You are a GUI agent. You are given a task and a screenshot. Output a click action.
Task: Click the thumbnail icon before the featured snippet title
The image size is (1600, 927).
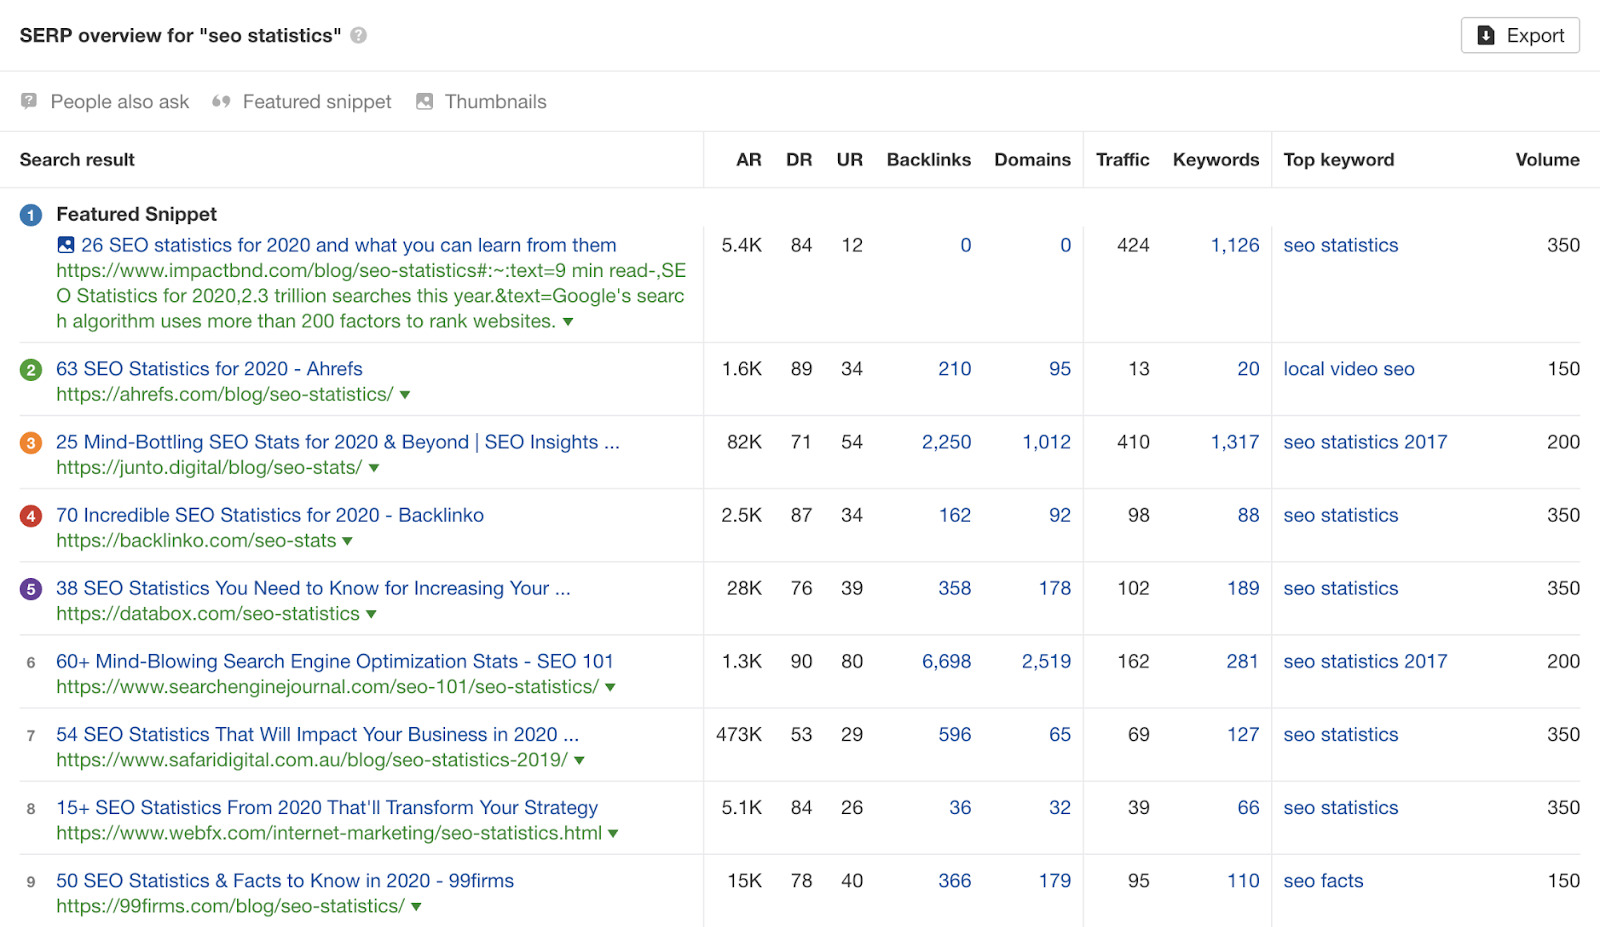[x=65, y=245]
